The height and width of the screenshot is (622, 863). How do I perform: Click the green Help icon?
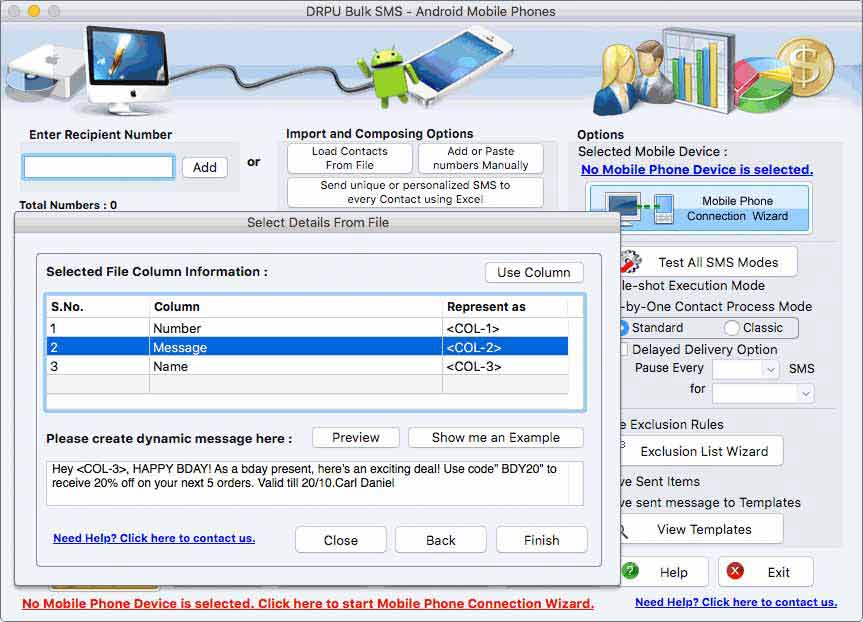point(631,572)
